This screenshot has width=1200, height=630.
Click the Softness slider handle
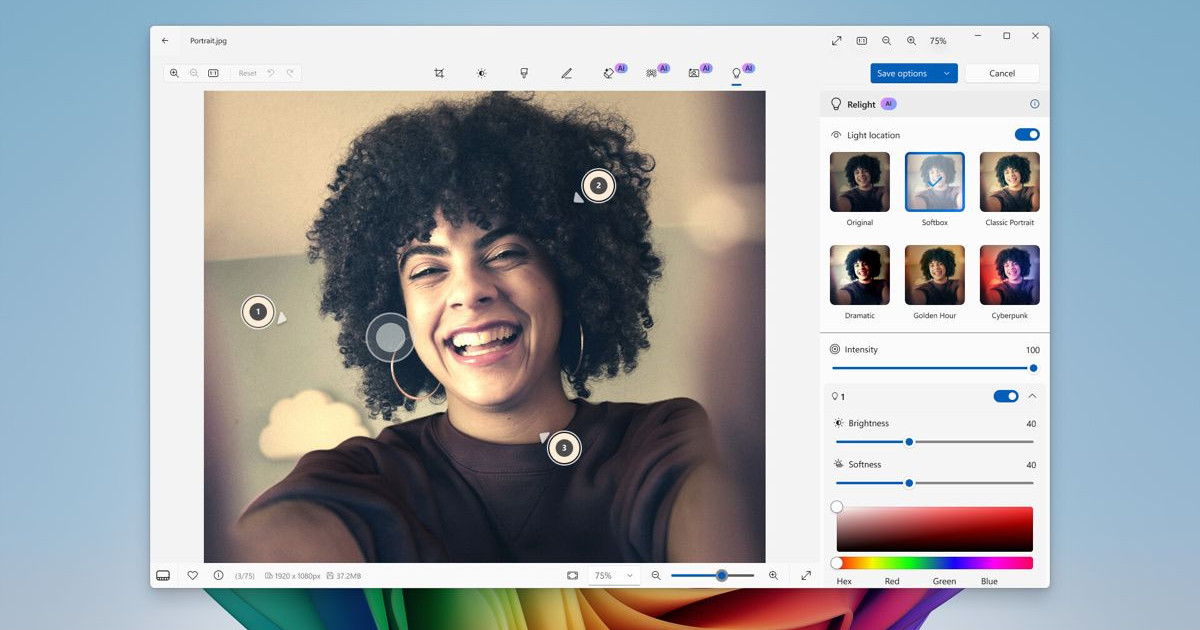[x=909, y=483]
